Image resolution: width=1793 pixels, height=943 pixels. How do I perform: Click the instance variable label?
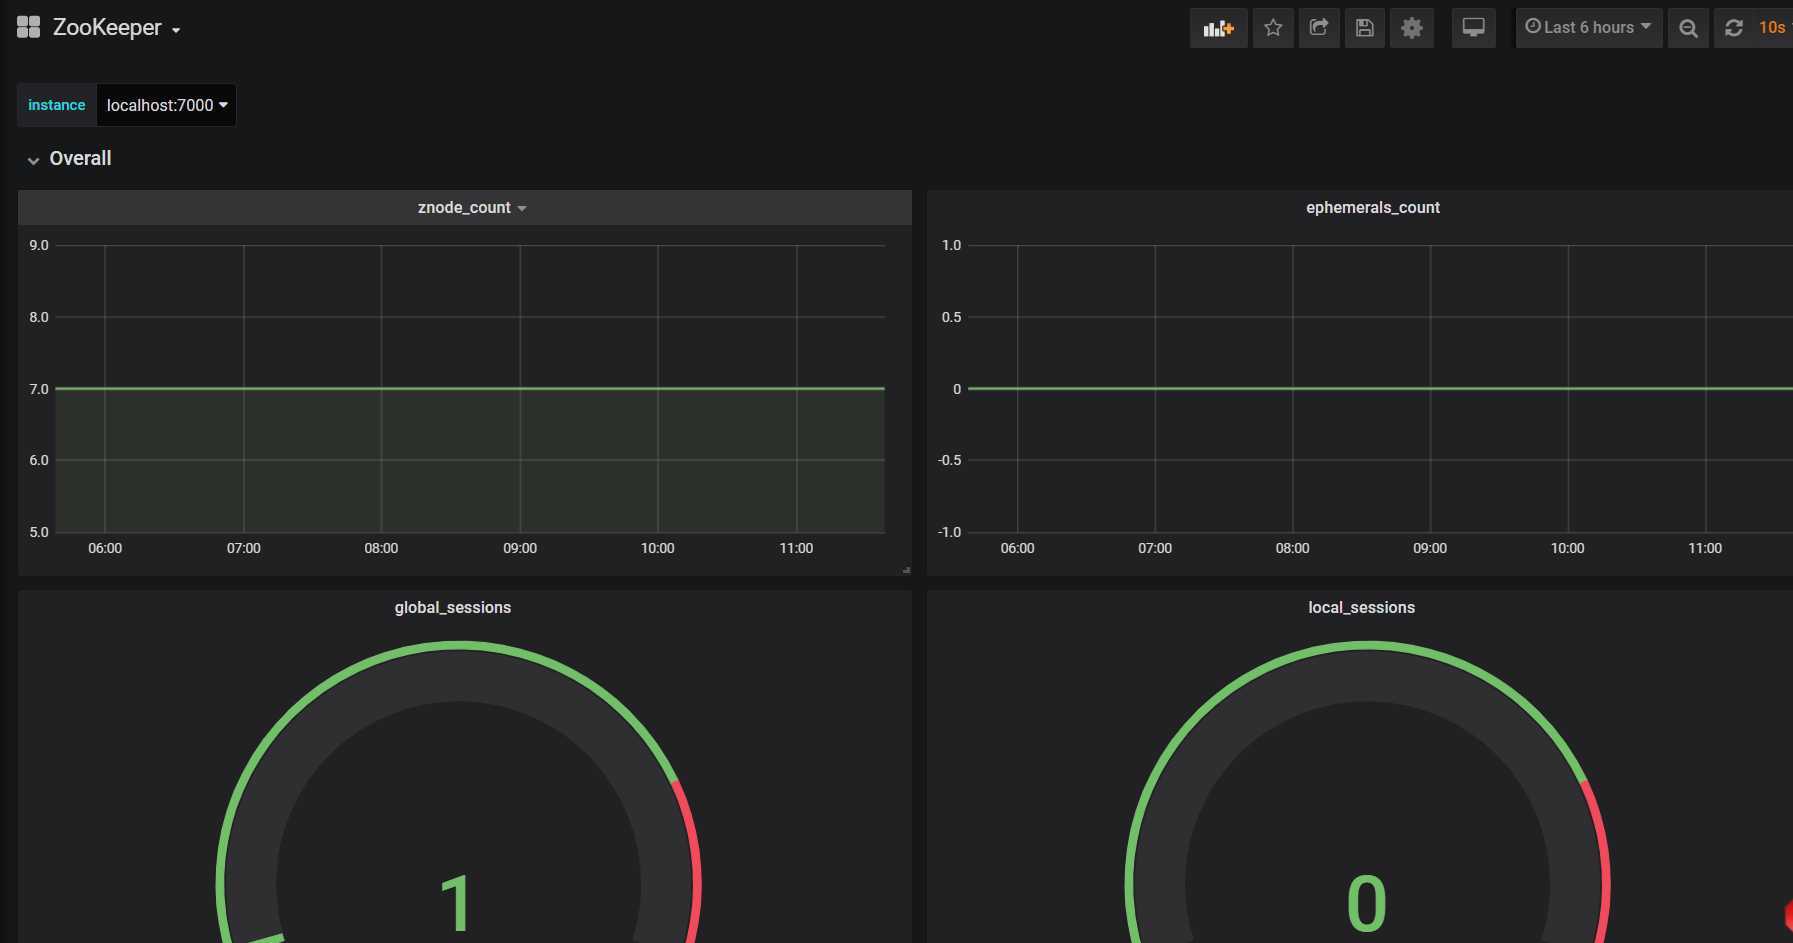[57, 105]
